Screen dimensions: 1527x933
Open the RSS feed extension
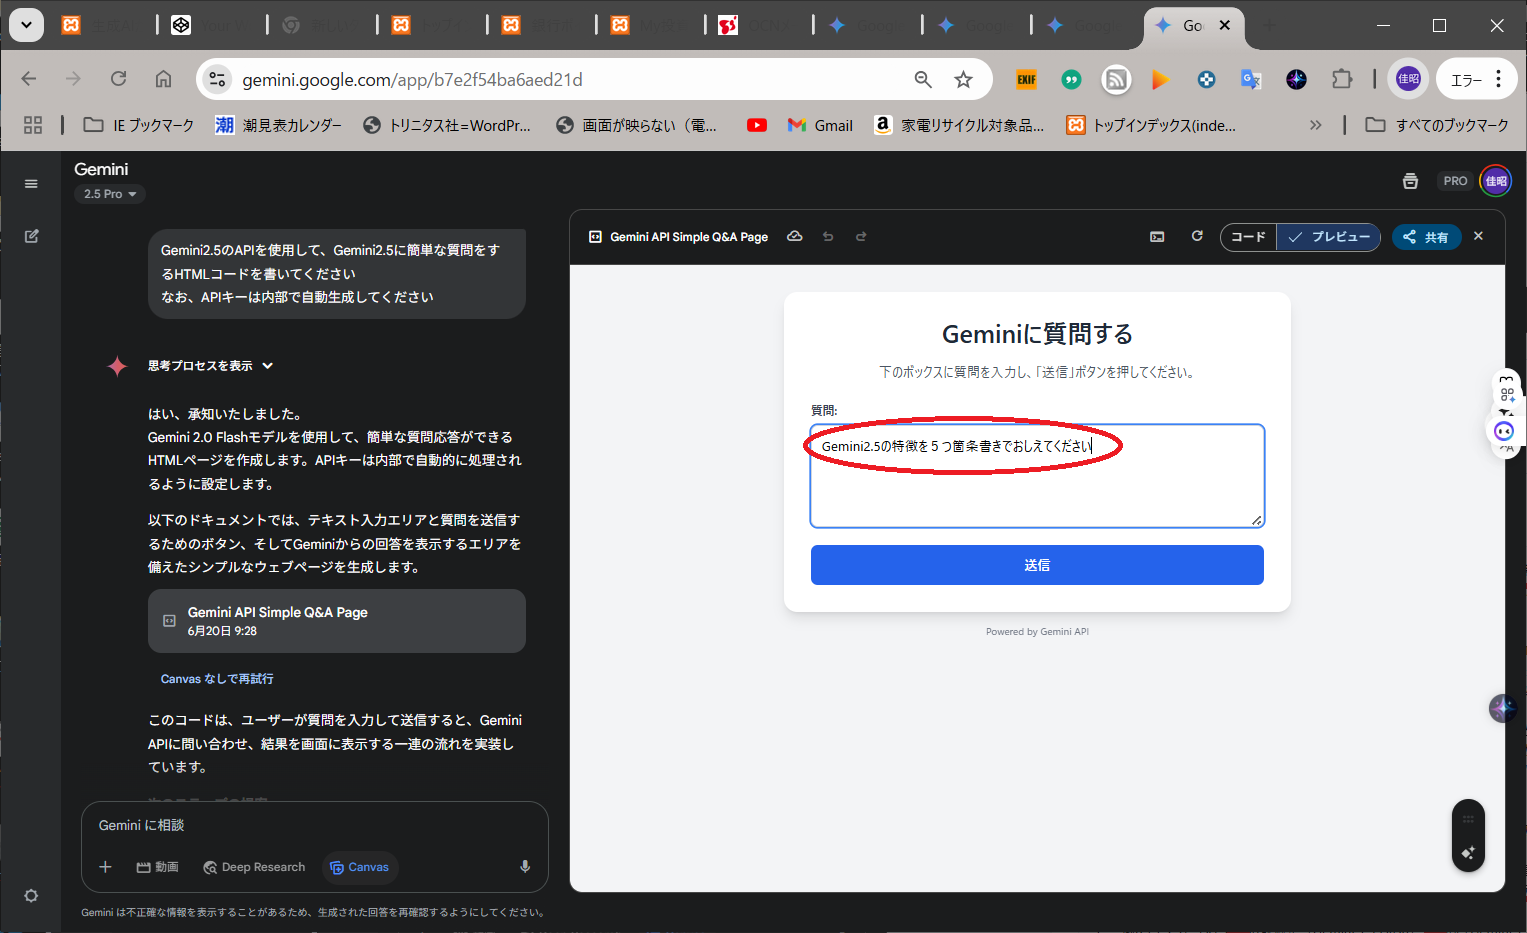[x=1116, y=80]
